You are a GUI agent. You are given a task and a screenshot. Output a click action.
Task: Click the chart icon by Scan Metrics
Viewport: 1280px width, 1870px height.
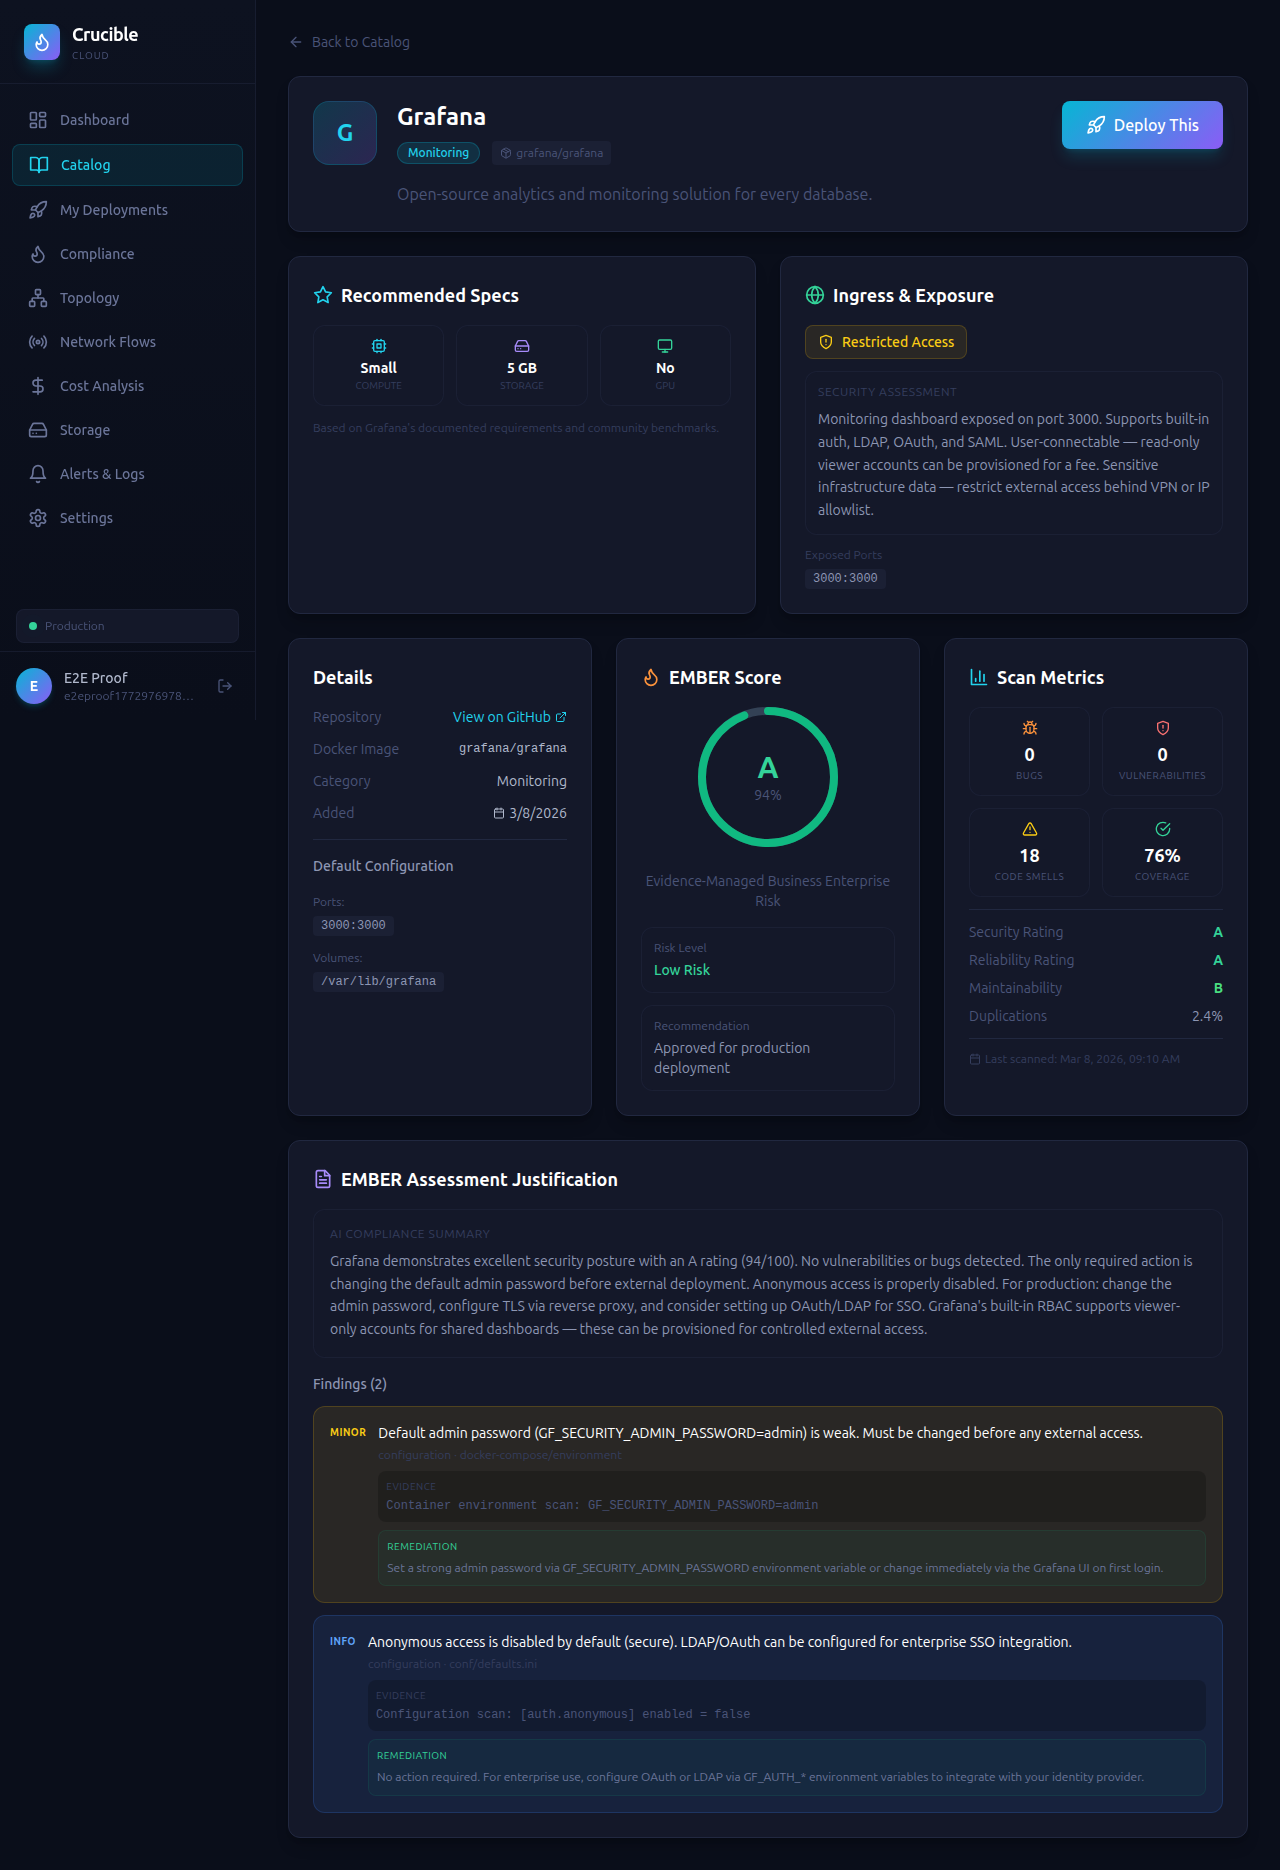pos(979,678)
